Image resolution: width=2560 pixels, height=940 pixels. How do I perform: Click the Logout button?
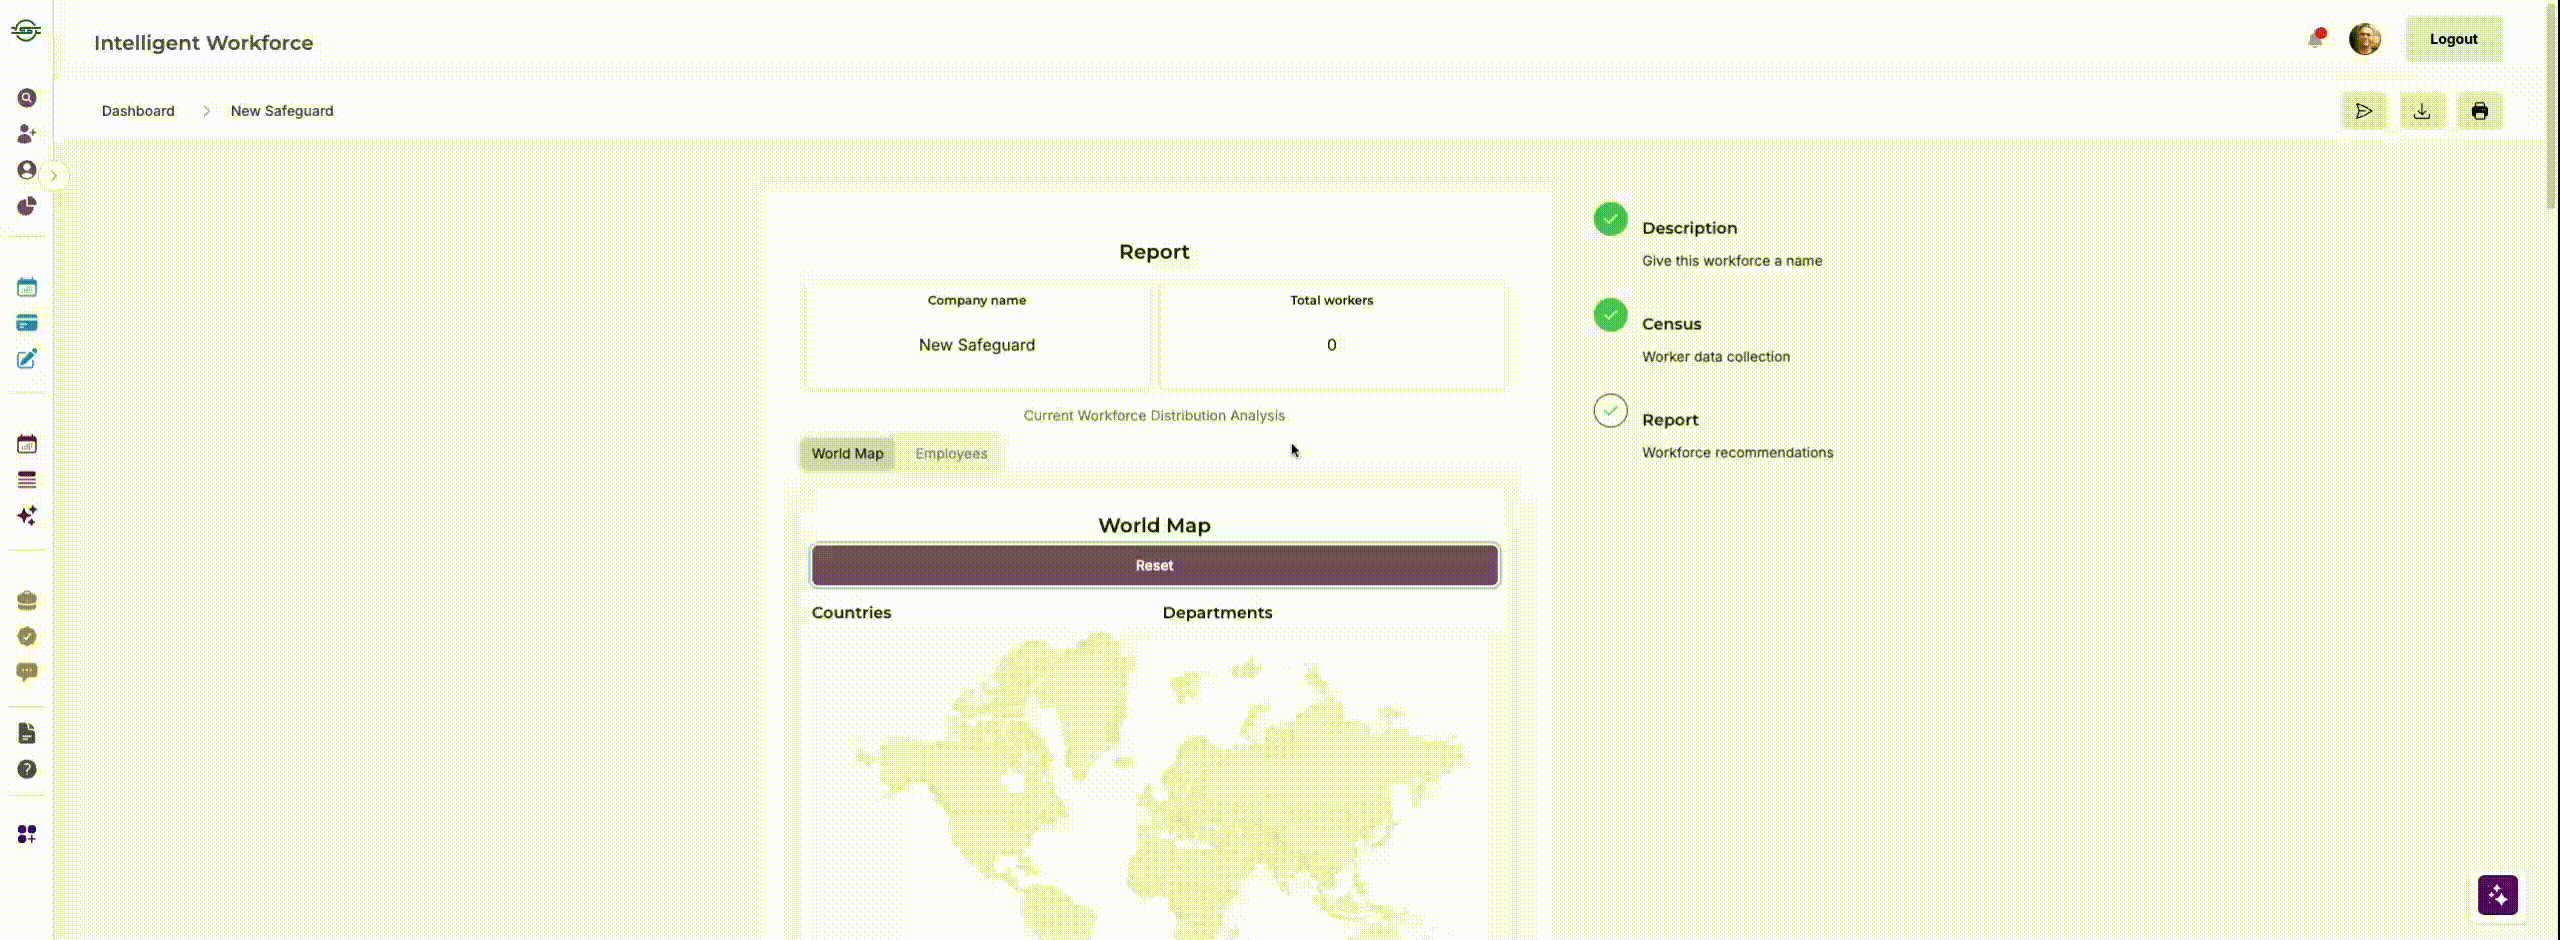click(x=2454, y=39)
